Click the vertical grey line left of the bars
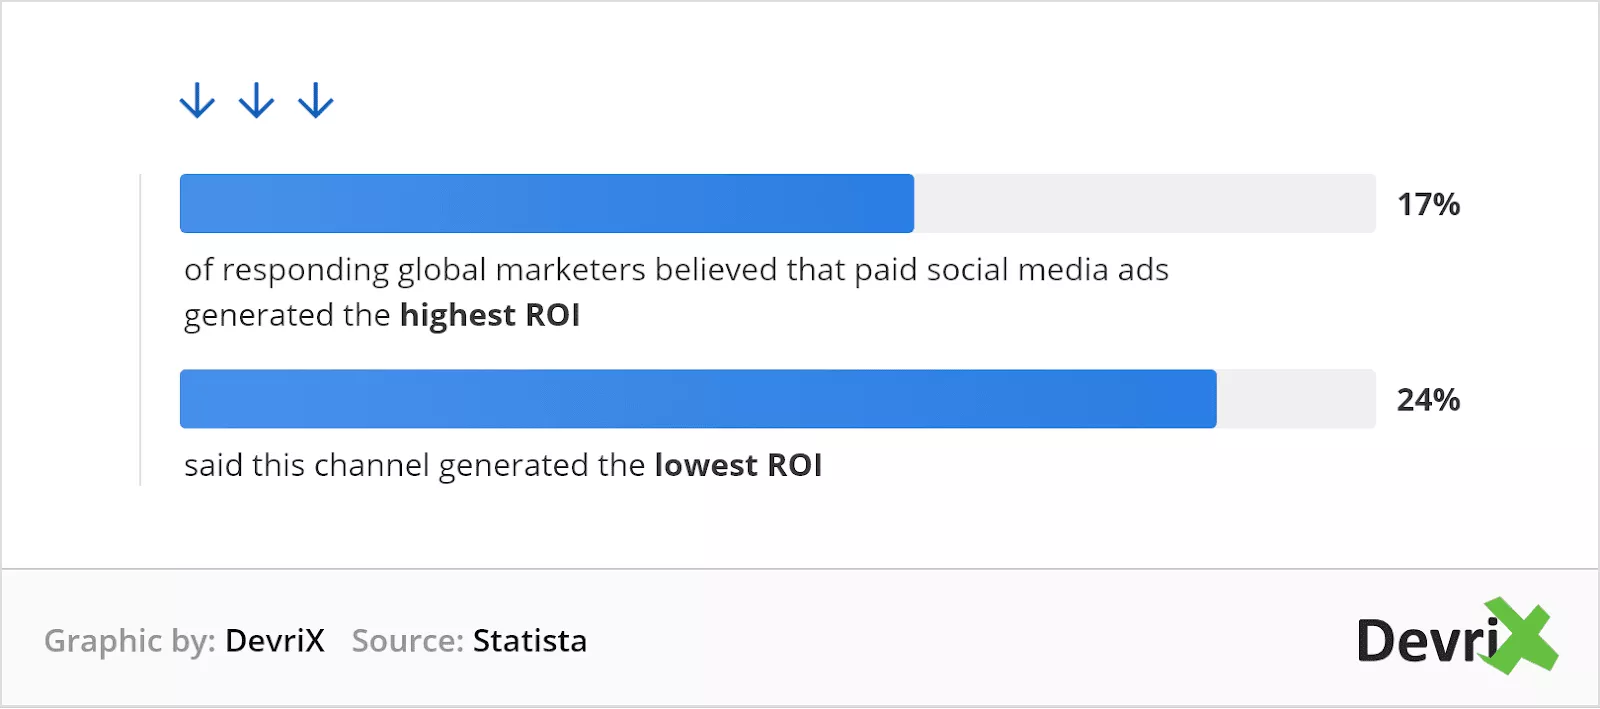1600x709 pixels. 140,330
